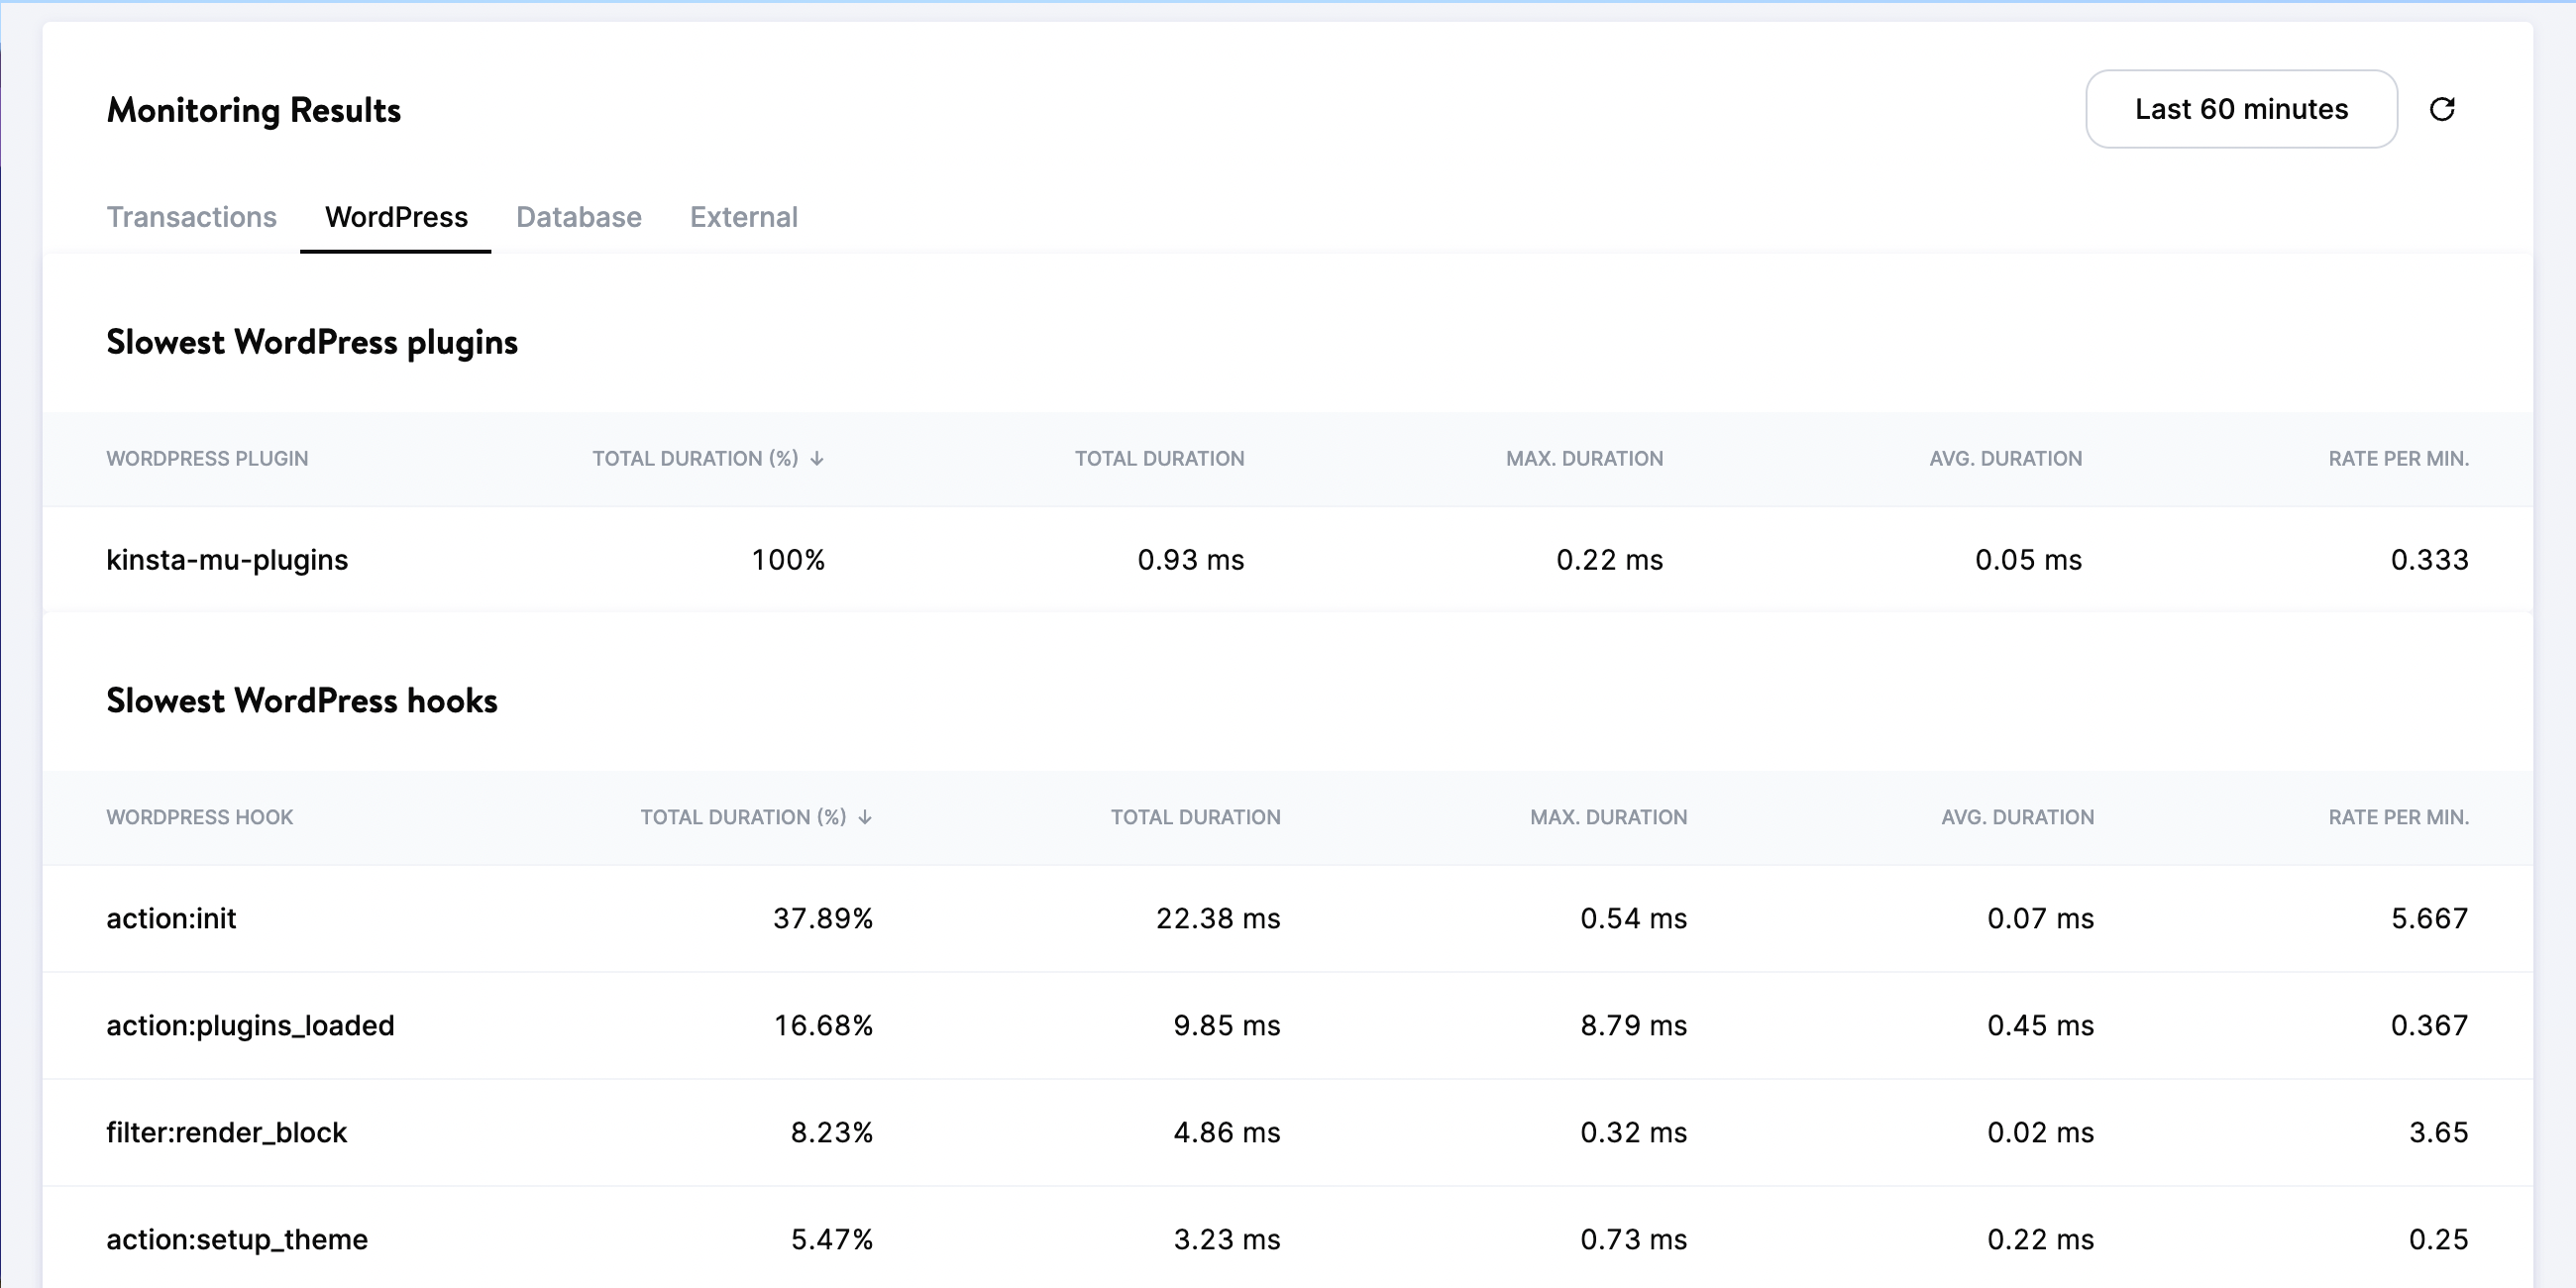Open the action:setup_theme hook entry
The height and width of the screenshot is (1288, 2576).
click(x=237, y=1239)
